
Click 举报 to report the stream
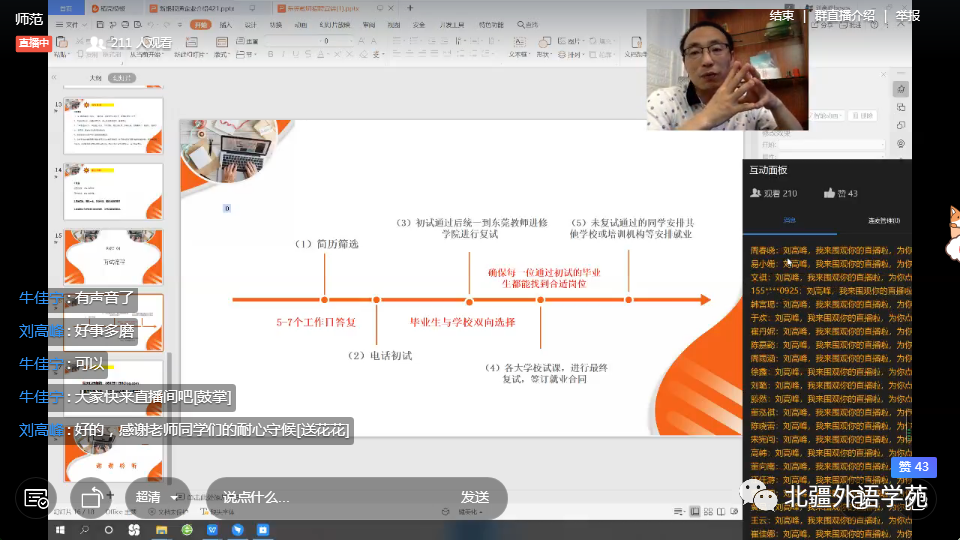pos(908,15)
